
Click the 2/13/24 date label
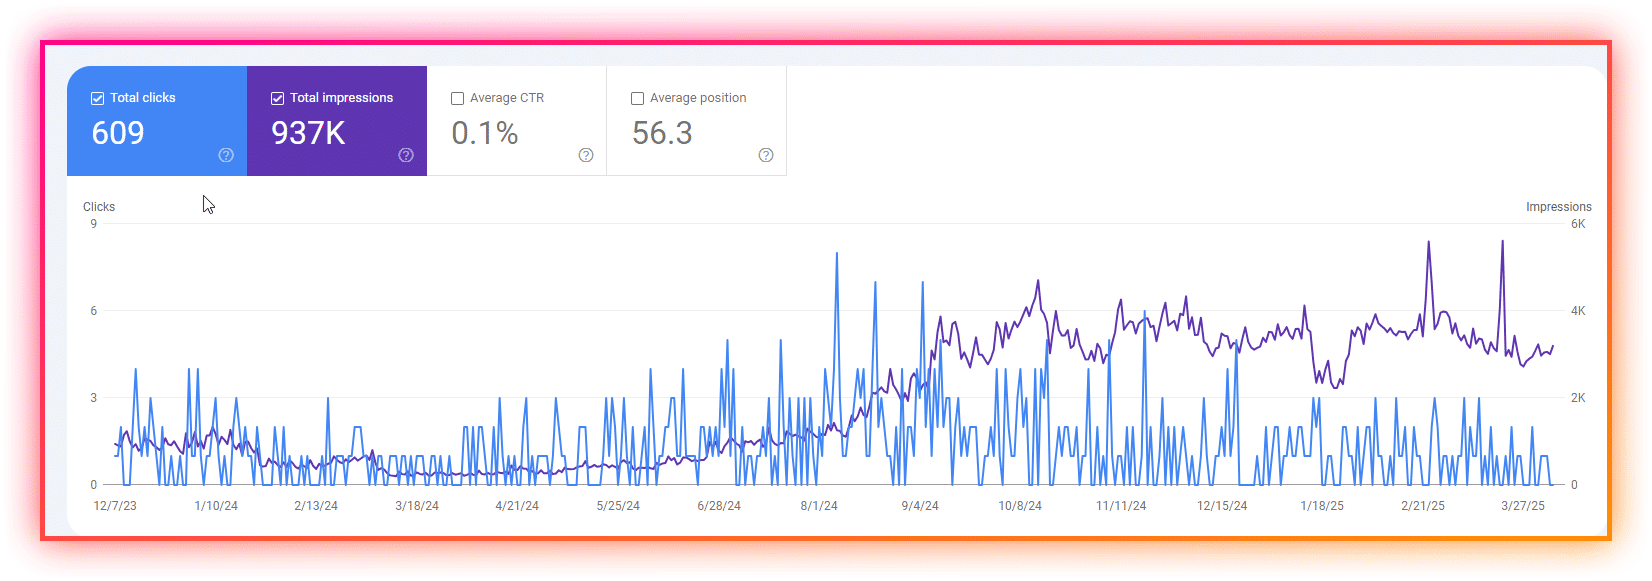tap(316, 506)
